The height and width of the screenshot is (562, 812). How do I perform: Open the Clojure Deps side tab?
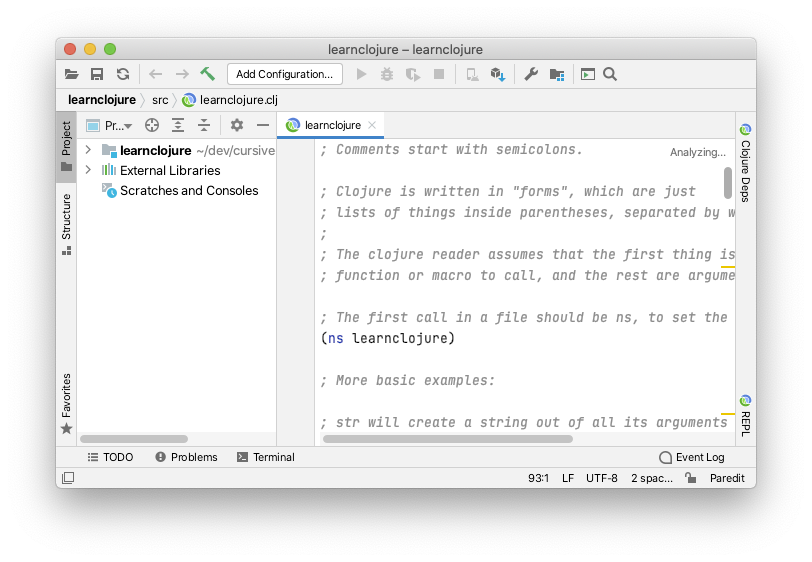745,162
